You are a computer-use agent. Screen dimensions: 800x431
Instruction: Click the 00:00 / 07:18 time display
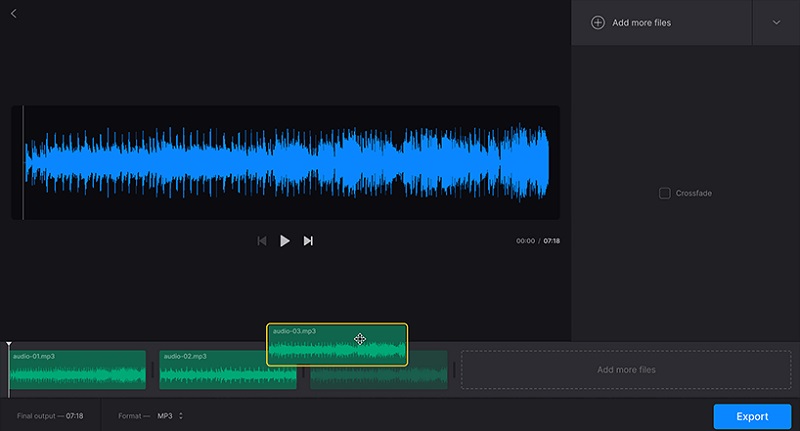point(537,241)
